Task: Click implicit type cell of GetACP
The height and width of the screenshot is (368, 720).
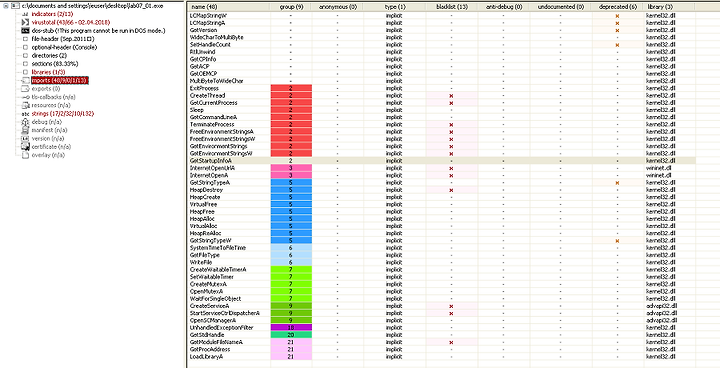Action: point(394,66)
